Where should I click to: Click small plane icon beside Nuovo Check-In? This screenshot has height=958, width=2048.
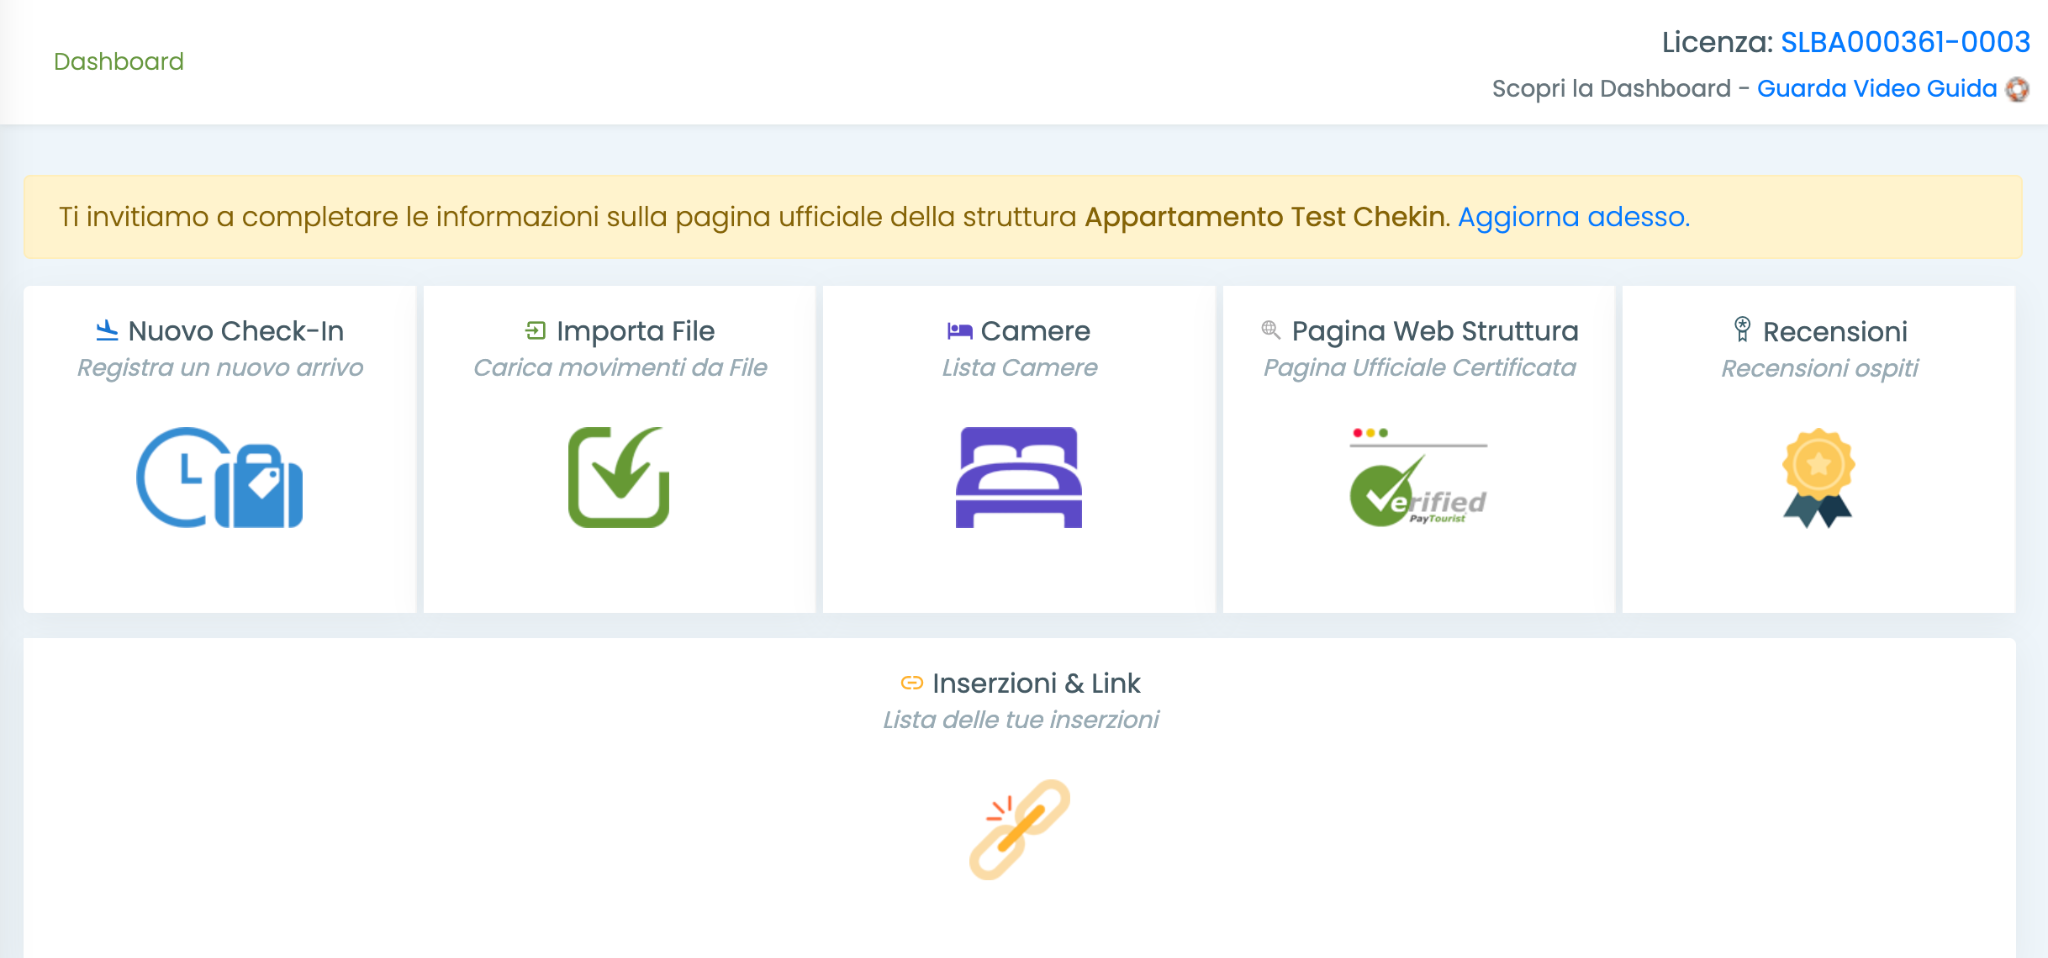pyautogui.click(x=107, y=330)
